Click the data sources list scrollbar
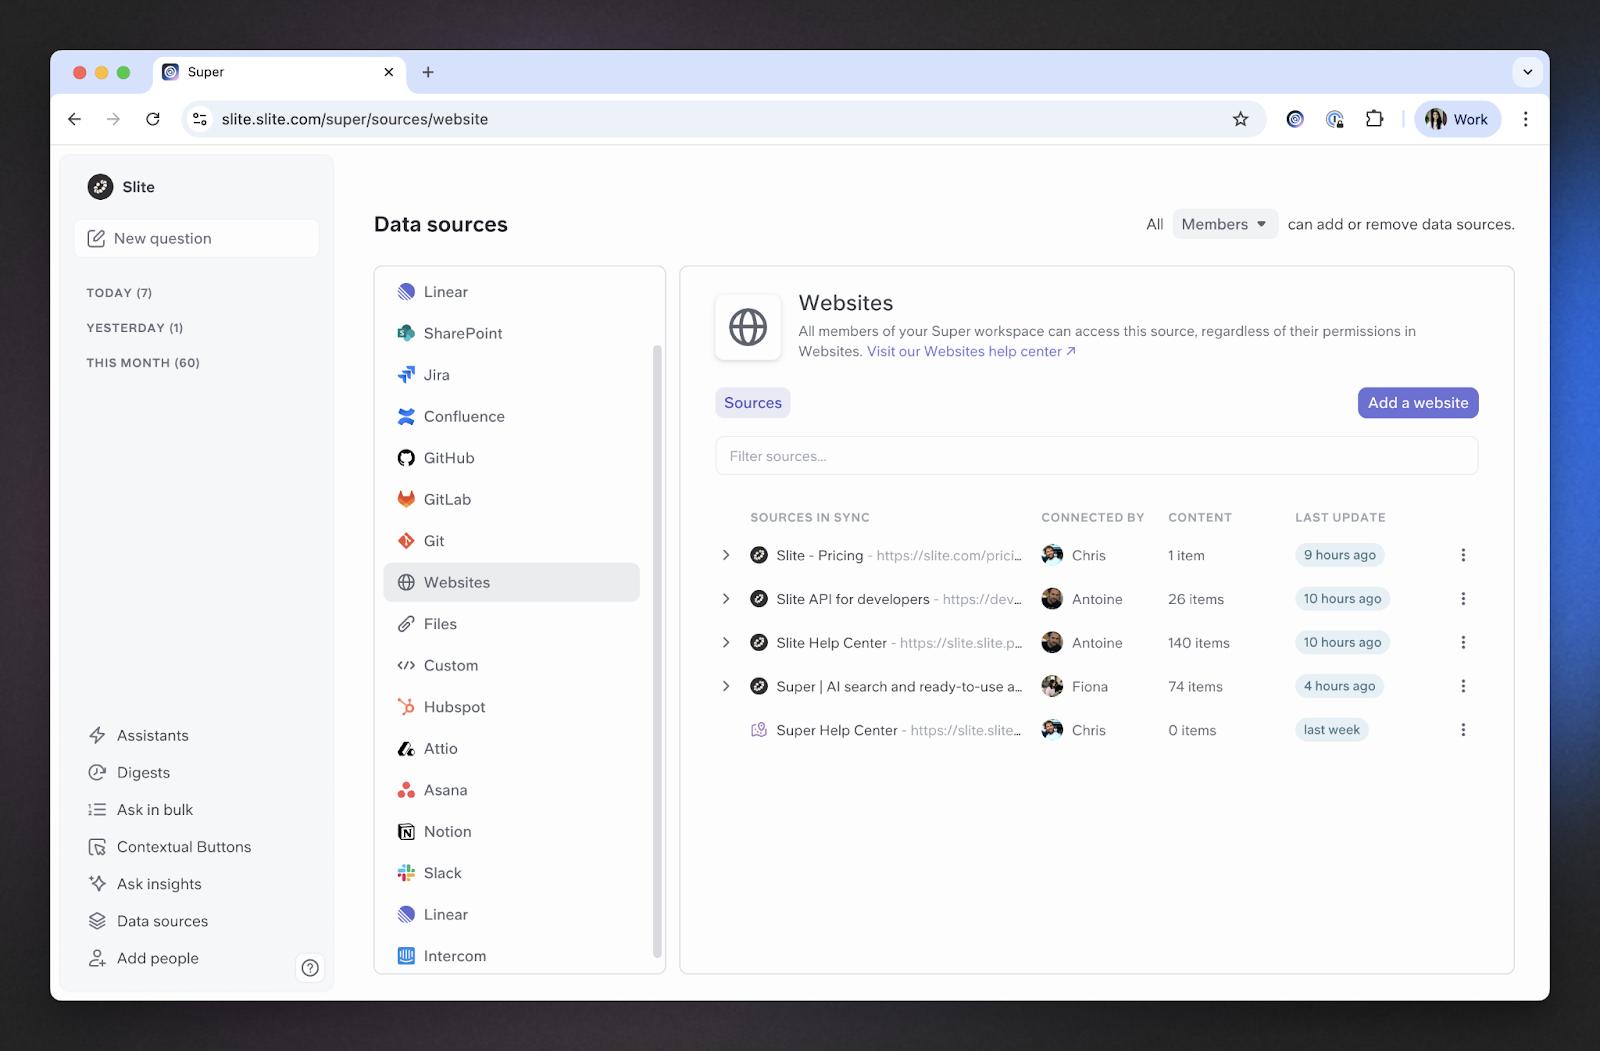This screenshot has width=1600, height=1051. point(657,650)
